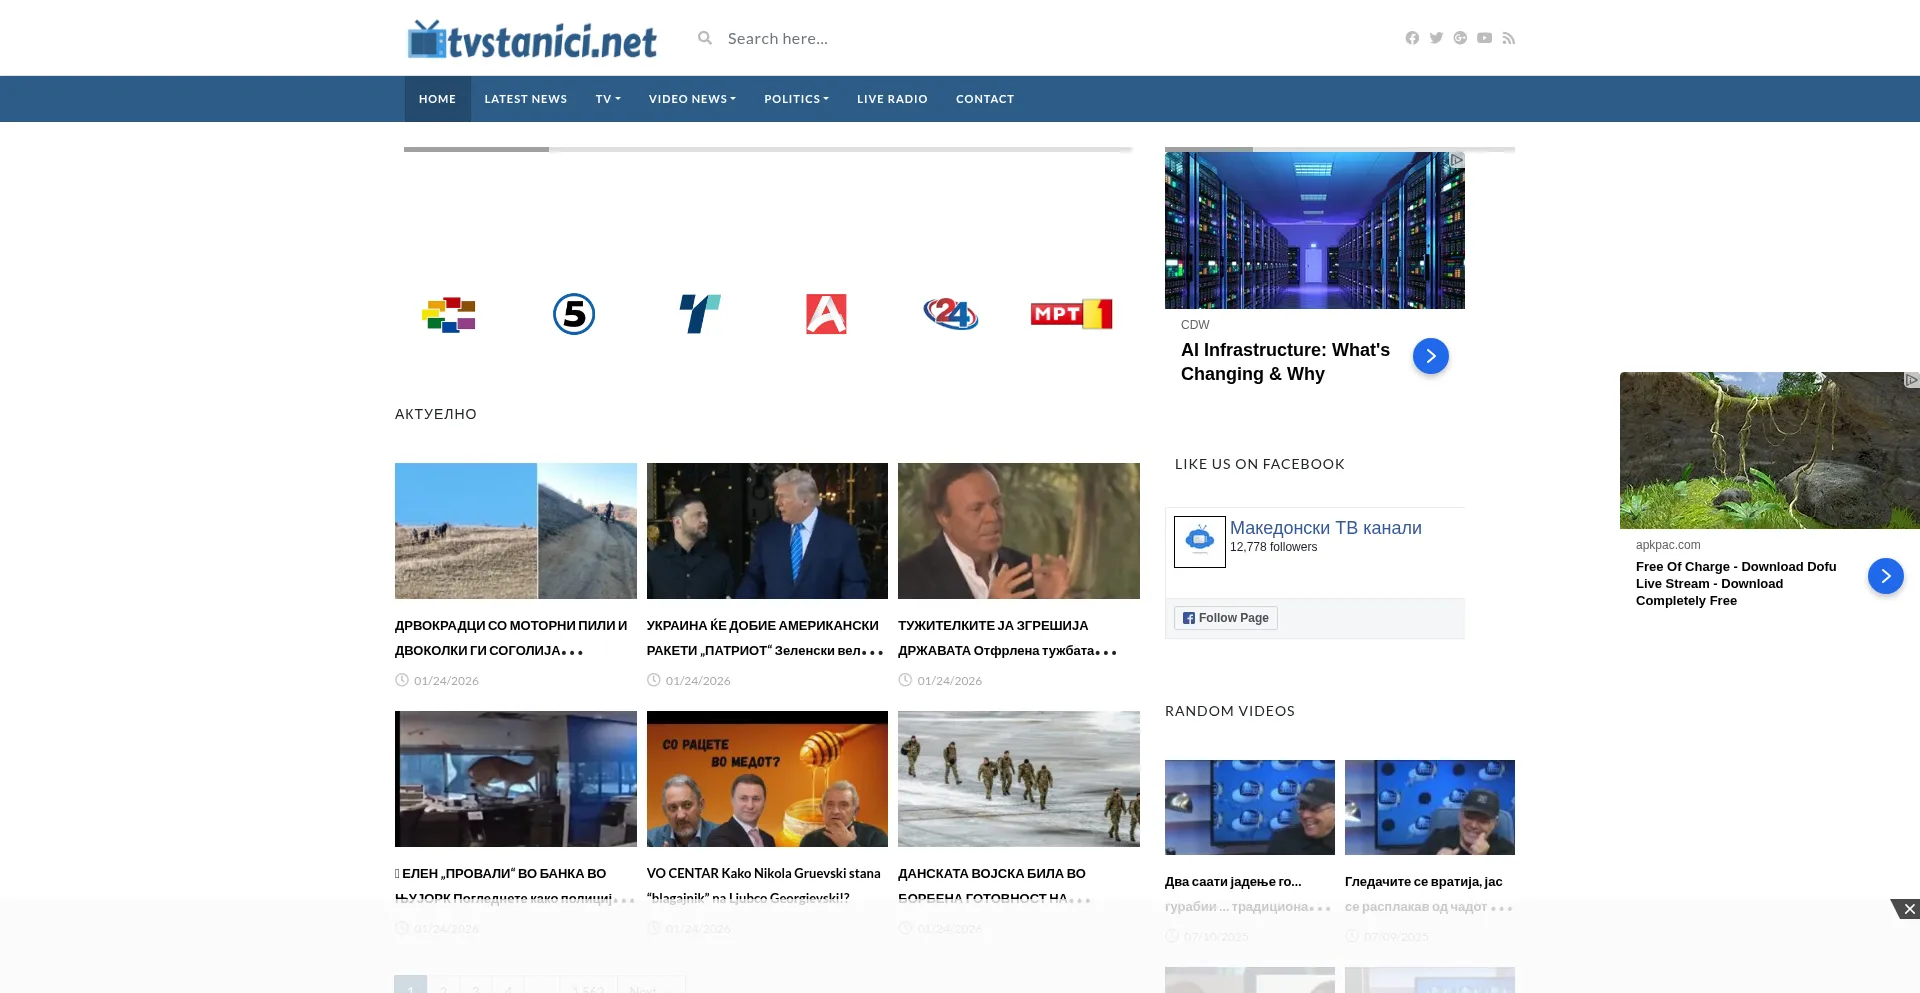Click the Follow Page Facebook button
The width and height of the screenshot is (1920, 993).
tap(1226, 618)
